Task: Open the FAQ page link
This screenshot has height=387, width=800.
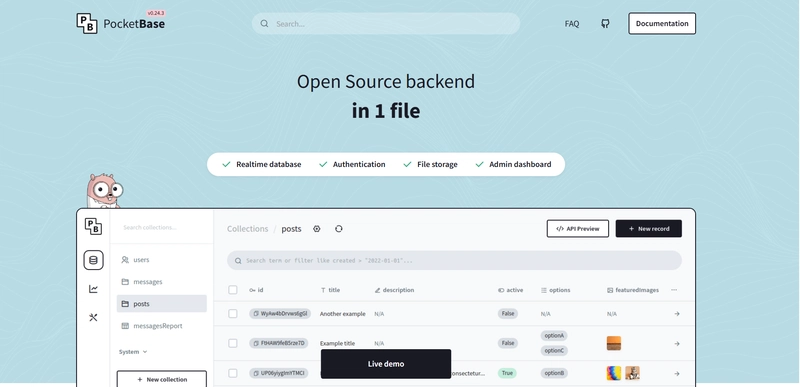Action: pos(572,23)
